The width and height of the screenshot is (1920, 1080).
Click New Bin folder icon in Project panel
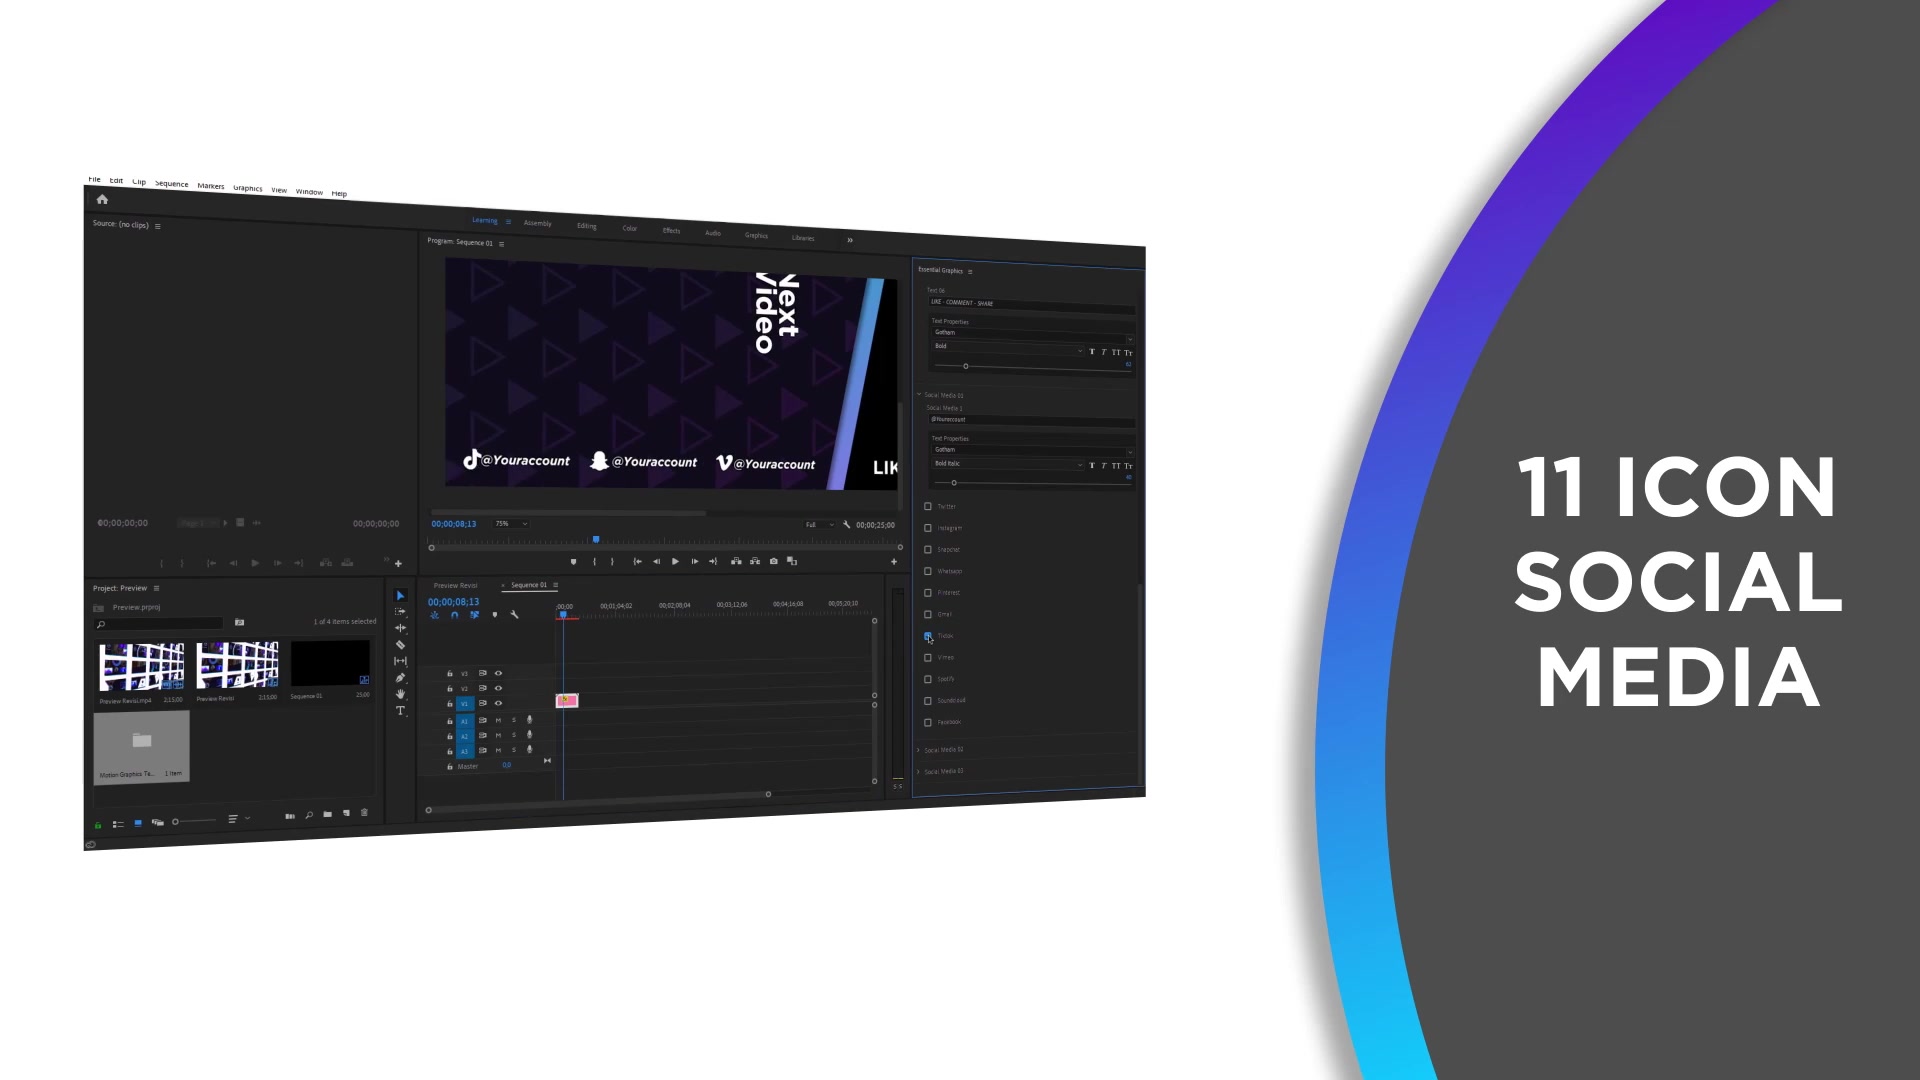pyautogui.click(x=327, y=814)
